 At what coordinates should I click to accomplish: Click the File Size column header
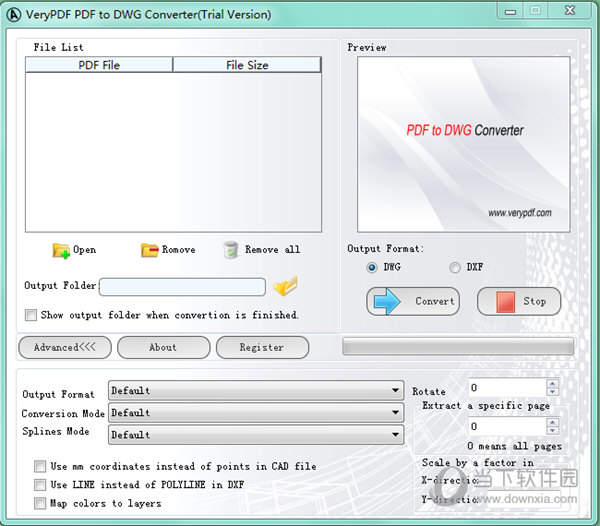[247, 65]
